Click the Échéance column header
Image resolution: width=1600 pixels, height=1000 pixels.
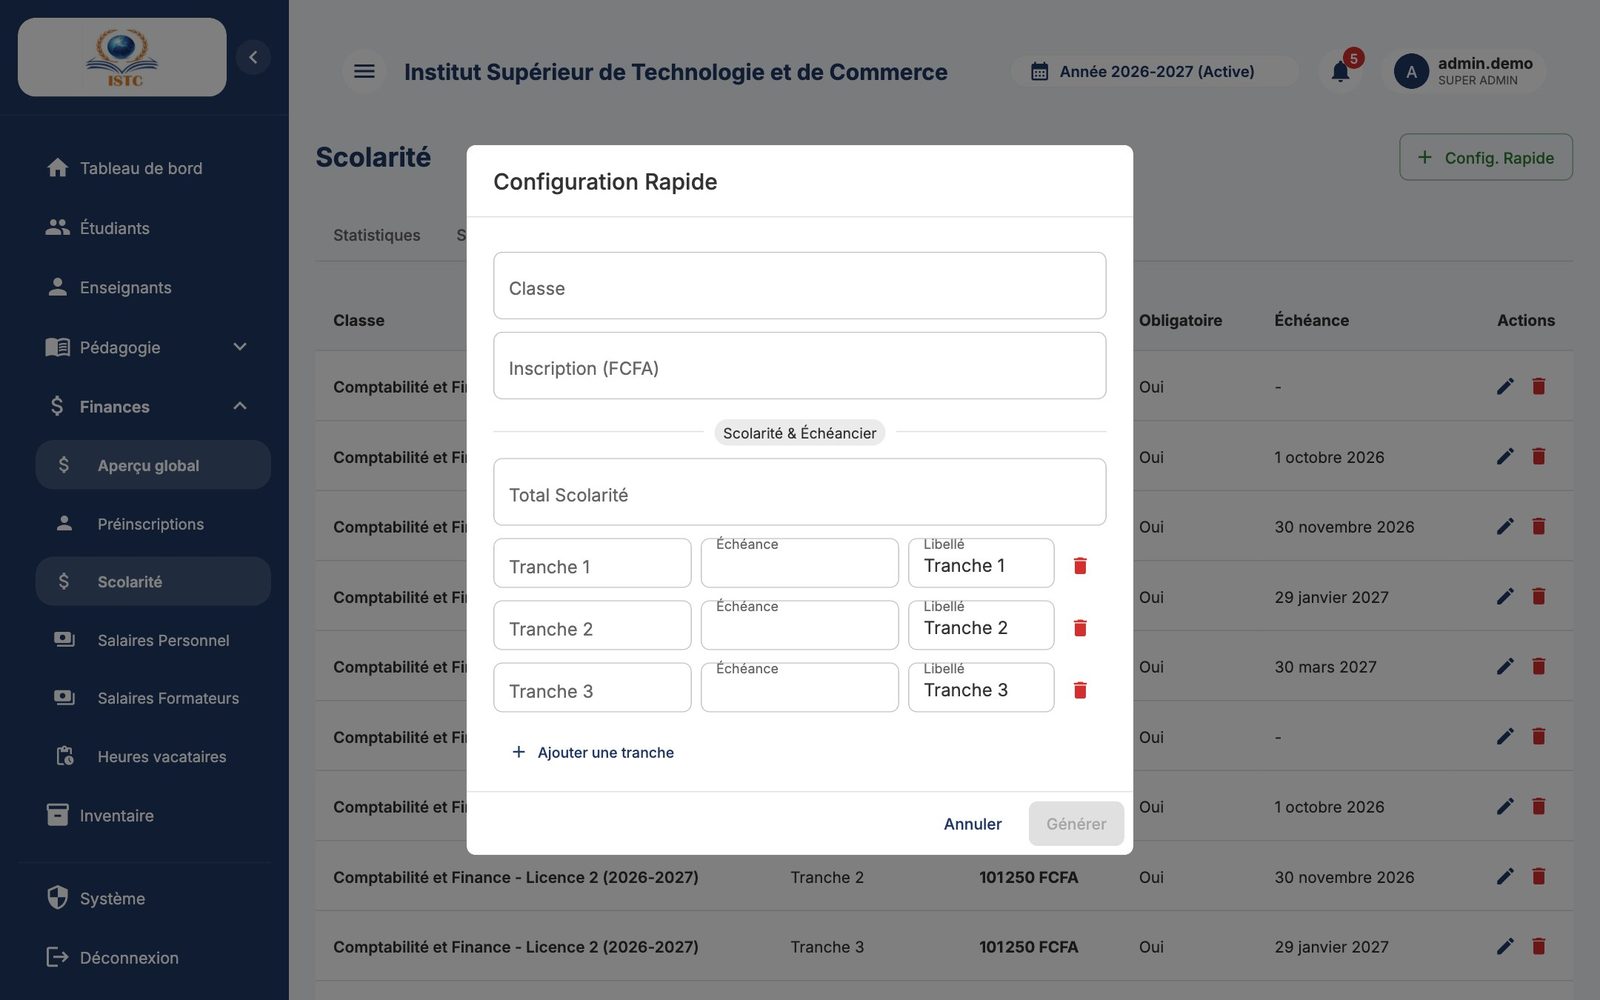[1311, 320]
